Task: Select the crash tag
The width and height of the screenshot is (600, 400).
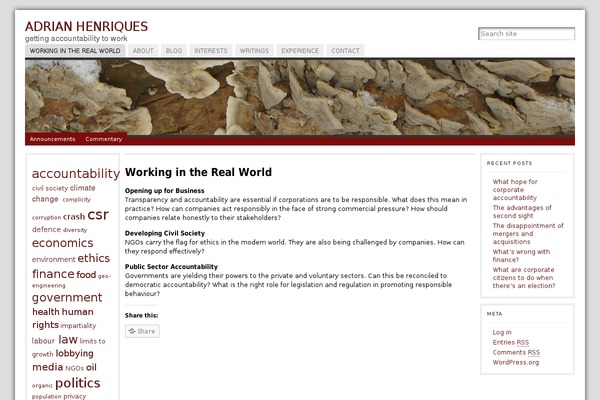Action: [x=74, y=217]
